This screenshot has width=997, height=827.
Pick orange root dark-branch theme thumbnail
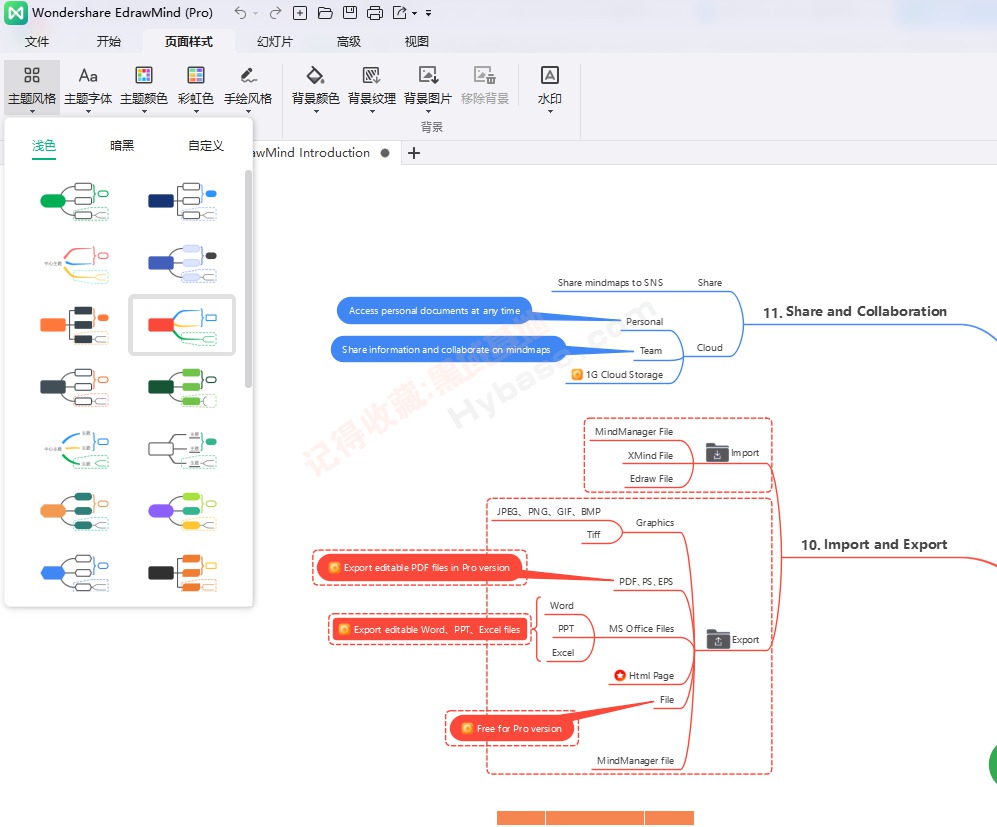(74, 325)
